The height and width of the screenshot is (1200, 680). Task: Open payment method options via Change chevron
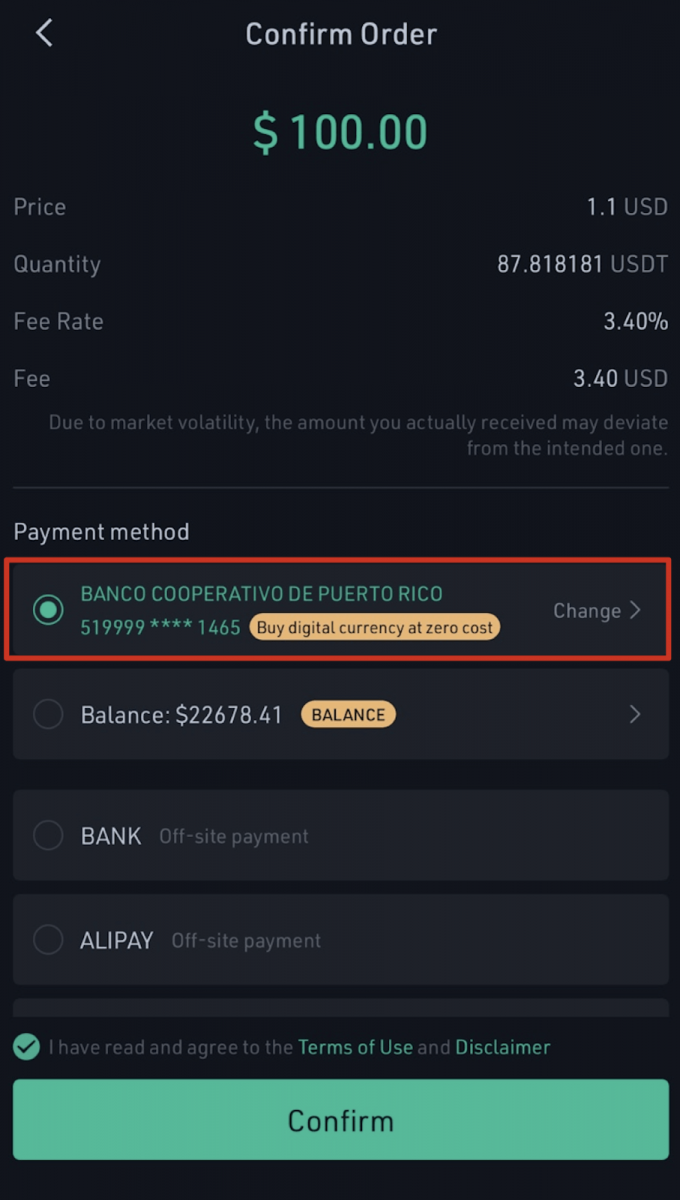636,610
